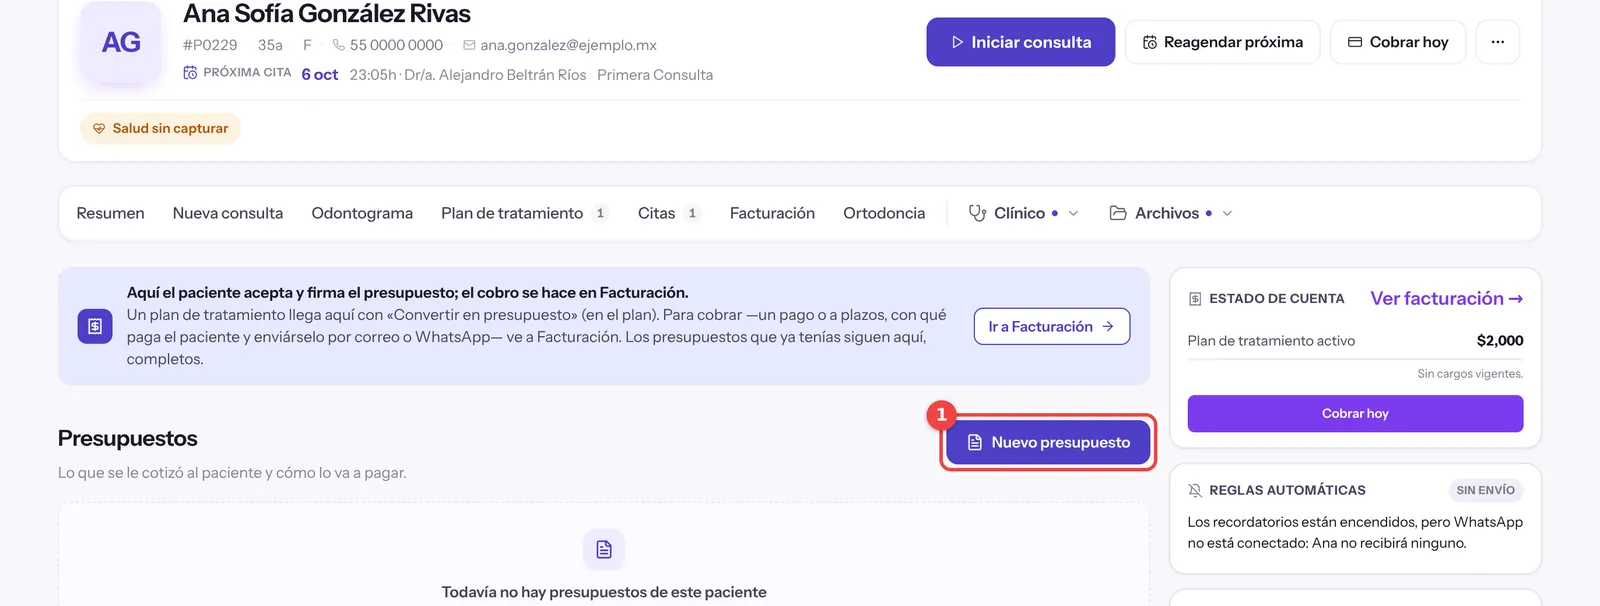Click the 6 oct appointment date
Screen dimensions: 1600x606
pos(320,75)
